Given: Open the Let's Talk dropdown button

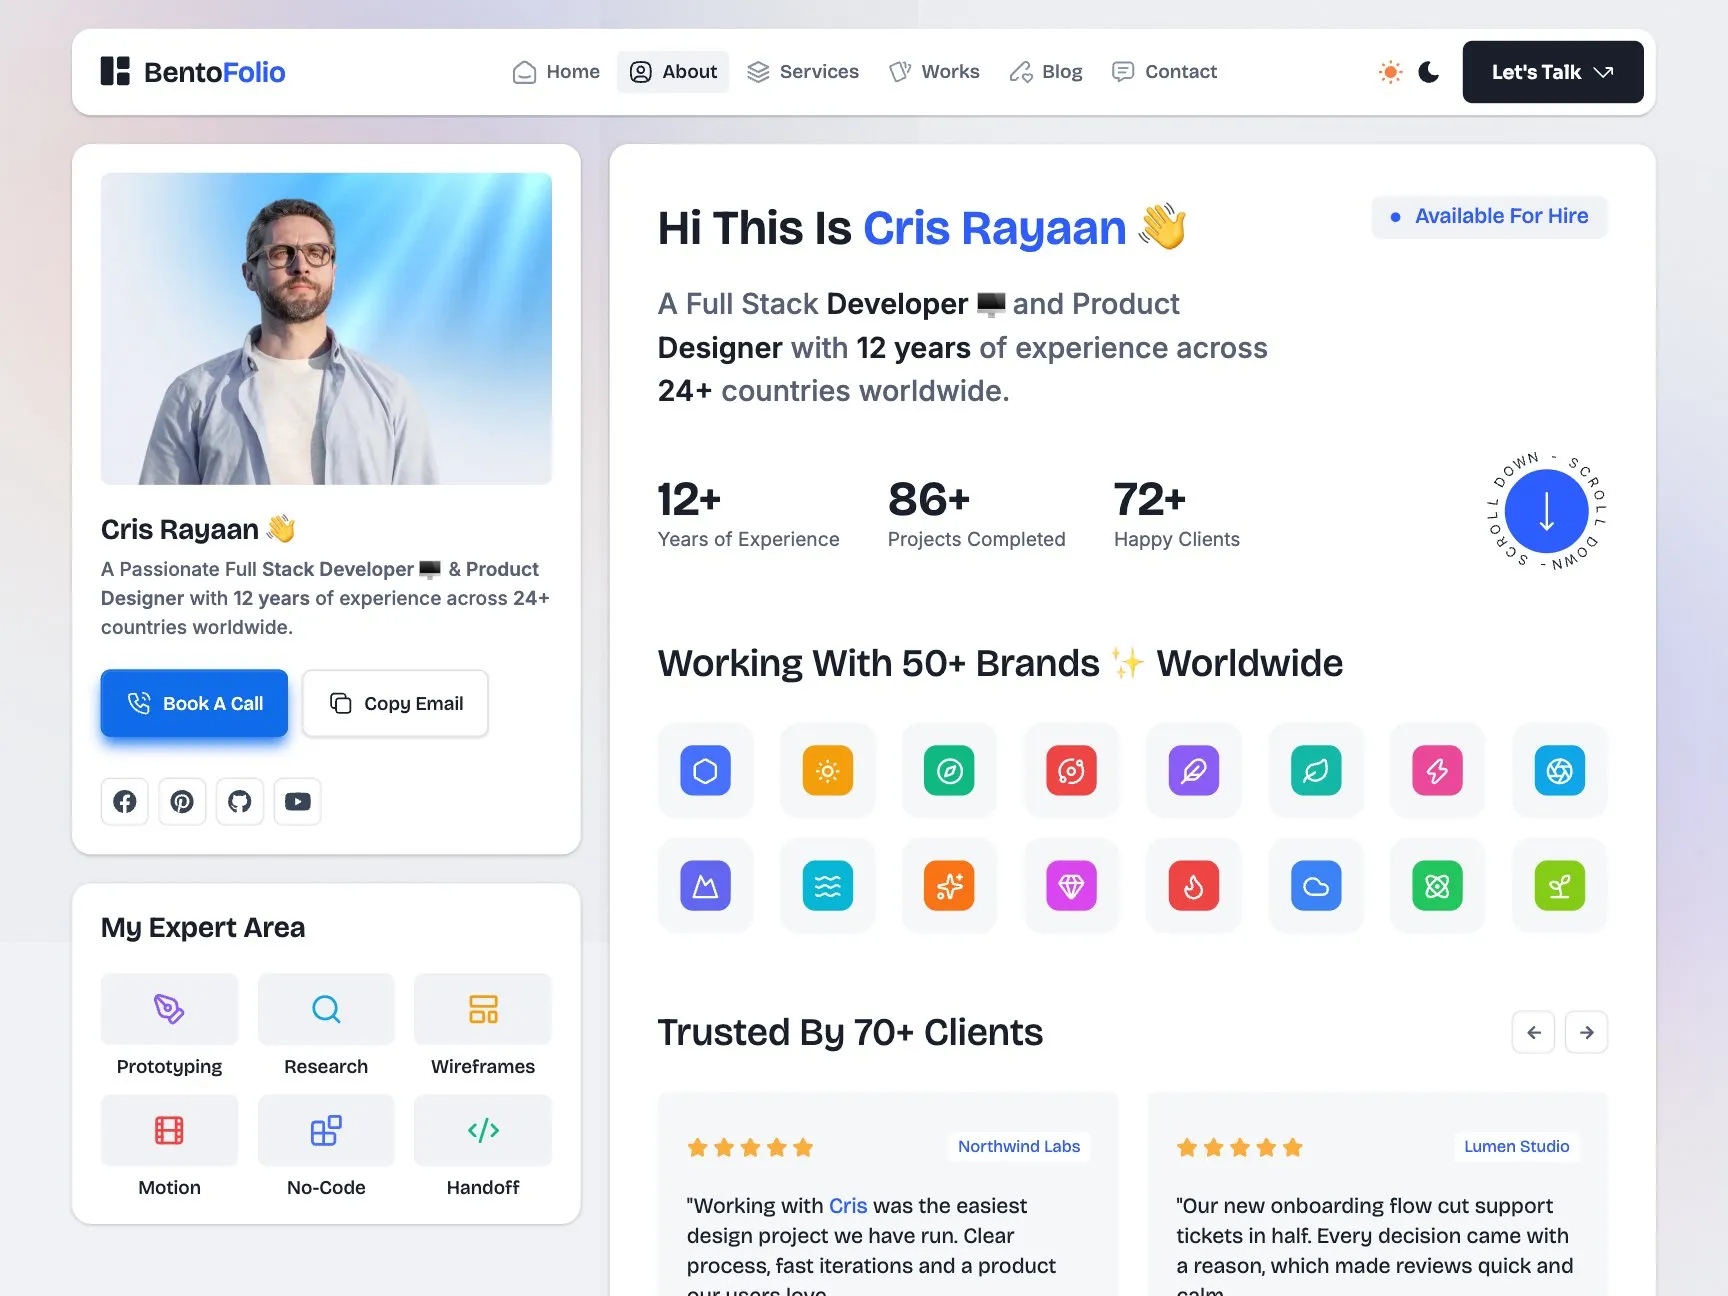Looking at the screenshot, I should coord(1553,72).
